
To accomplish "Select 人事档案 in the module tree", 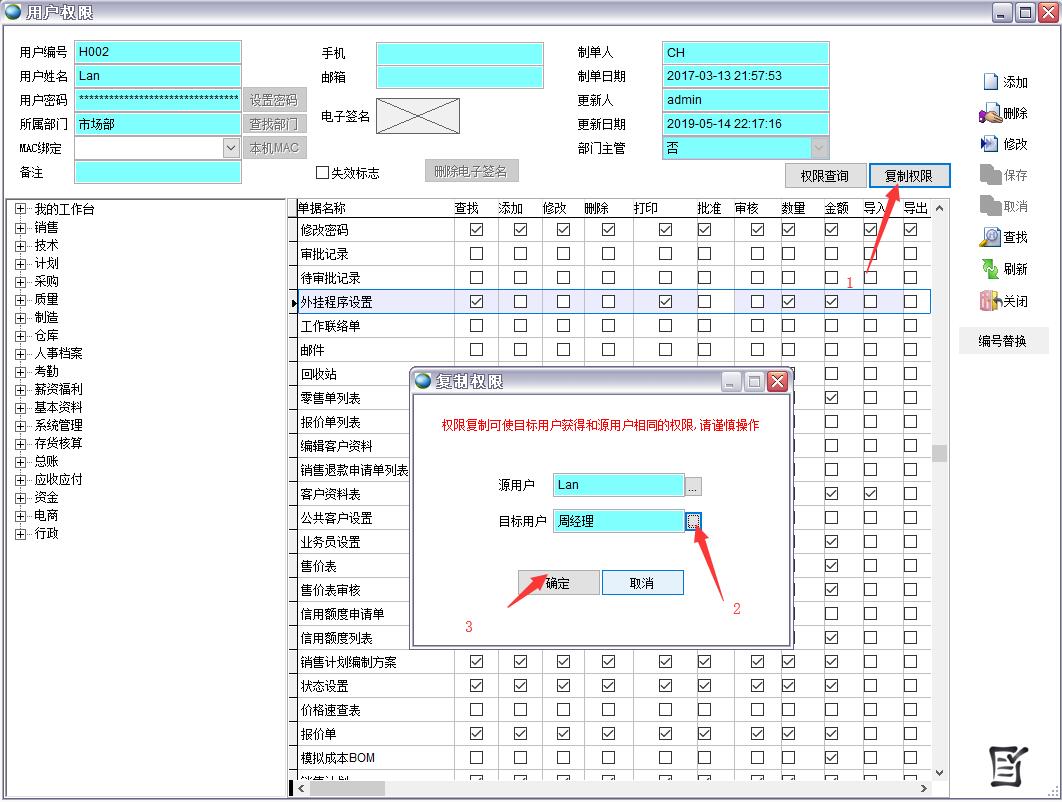I will [x=58, y=353].
